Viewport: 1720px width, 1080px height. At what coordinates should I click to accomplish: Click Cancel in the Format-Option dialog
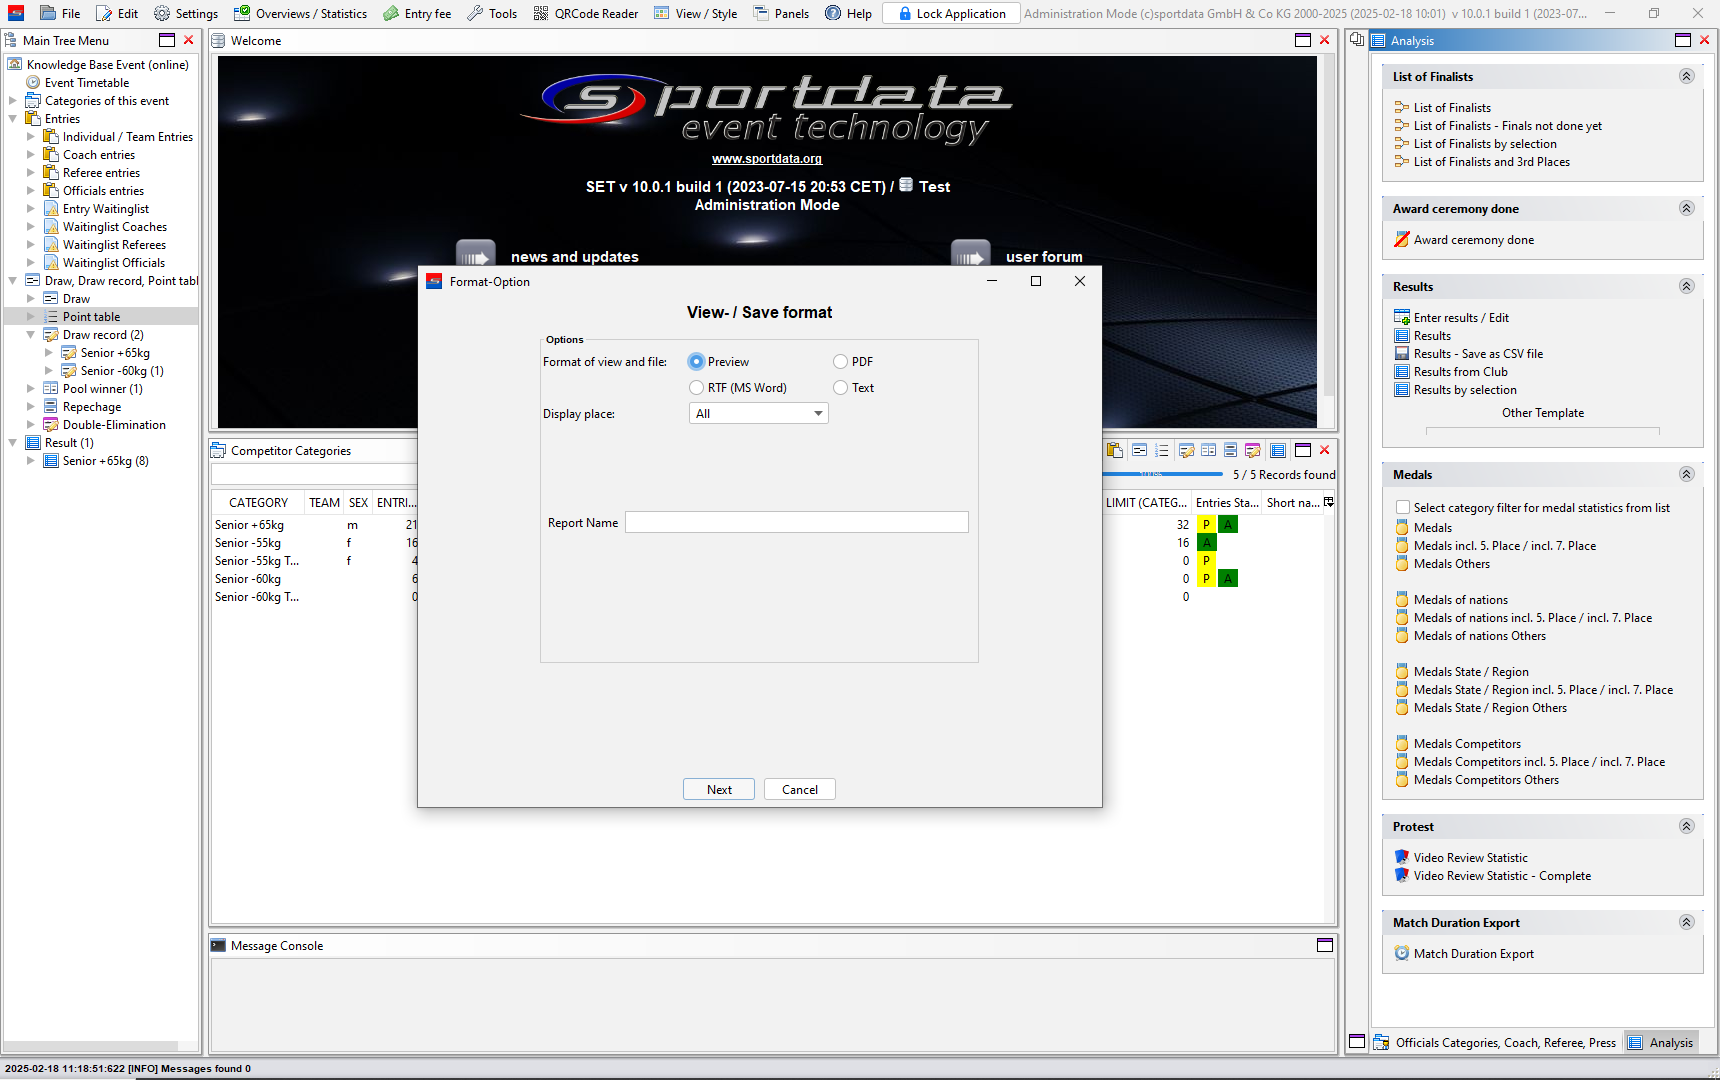click(x=800, y=790)
